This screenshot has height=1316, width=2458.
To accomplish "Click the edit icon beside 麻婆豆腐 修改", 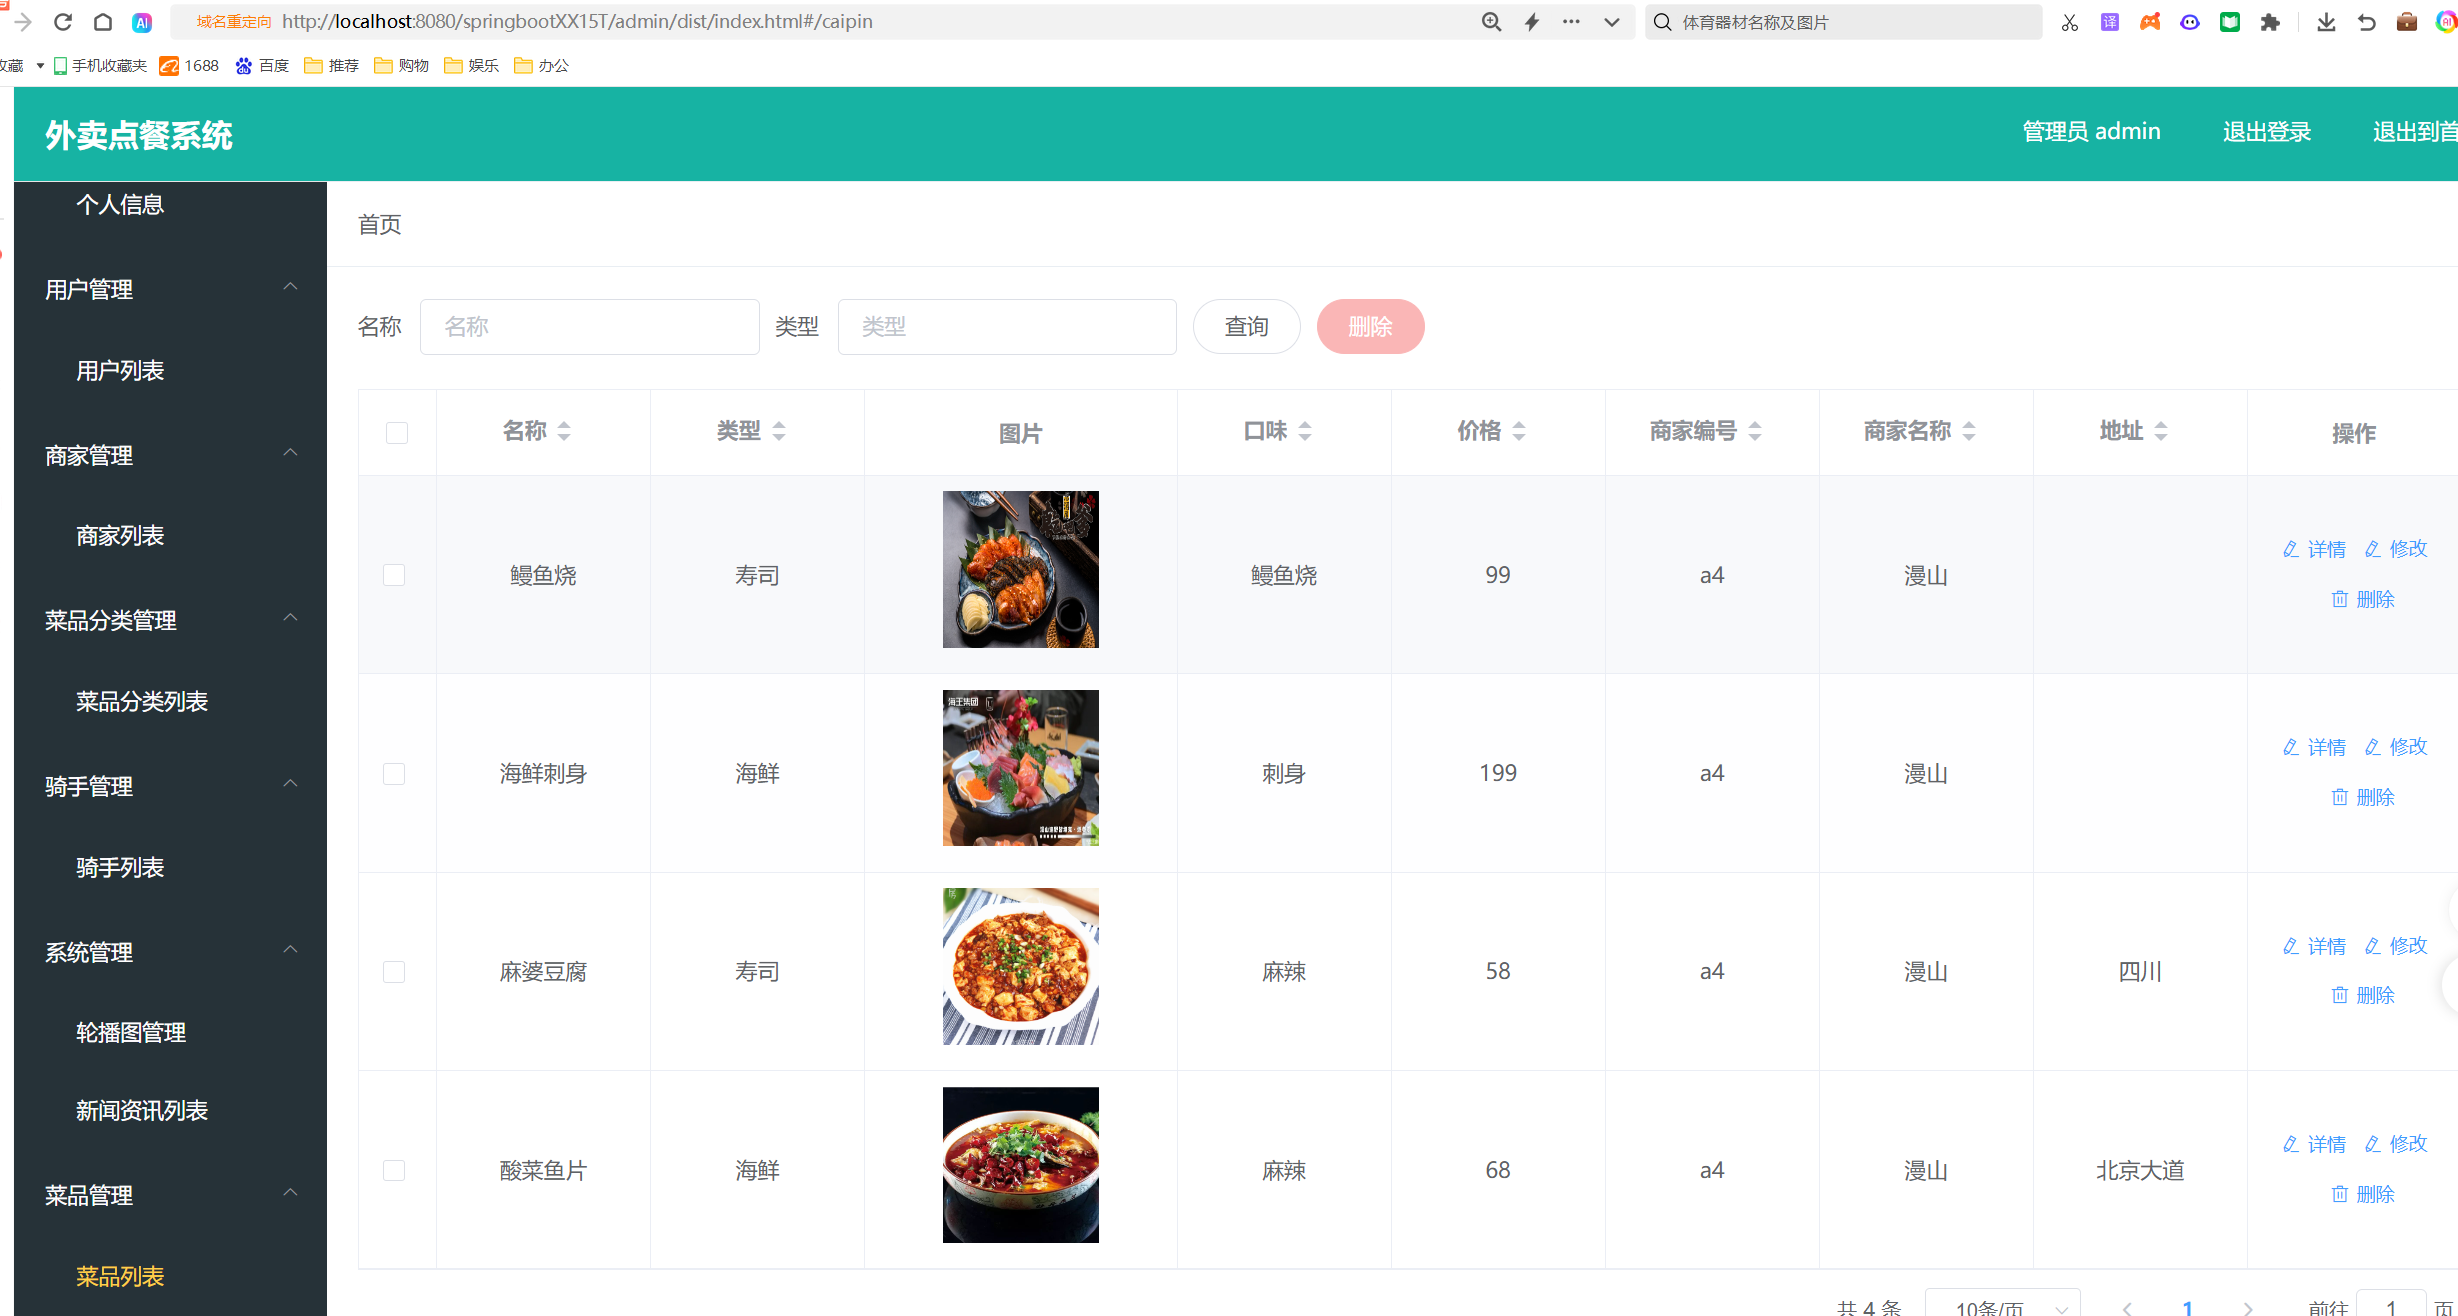I will [x=2370, y=945].
